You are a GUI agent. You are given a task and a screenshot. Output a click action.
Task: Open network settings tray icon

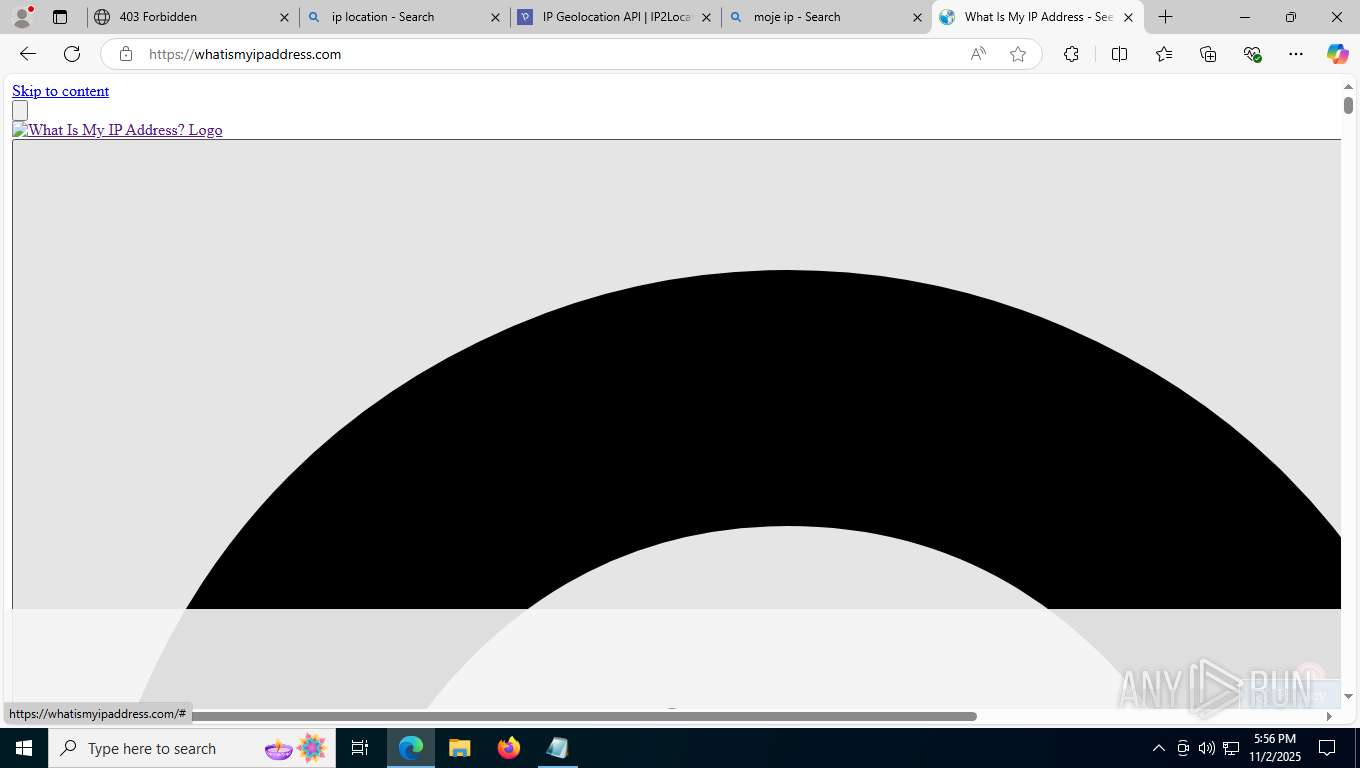click(x=1231, y=748)
